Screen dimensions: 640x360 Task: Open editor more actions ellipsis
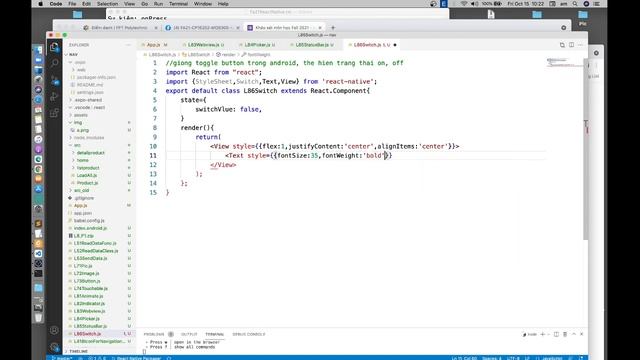tap(580, 45)
